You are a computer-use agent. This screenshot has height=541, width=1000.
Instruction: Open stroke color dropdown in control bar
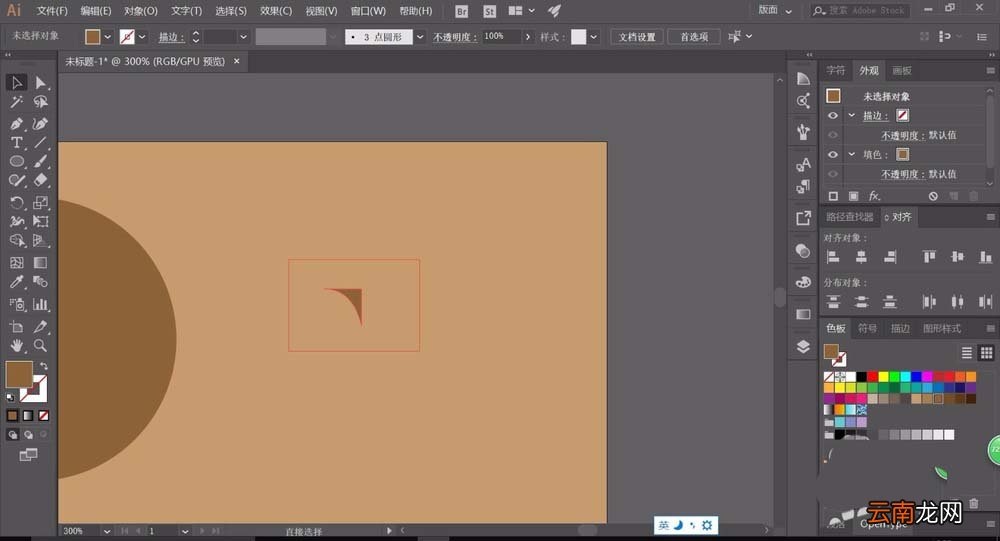point(142,37)
